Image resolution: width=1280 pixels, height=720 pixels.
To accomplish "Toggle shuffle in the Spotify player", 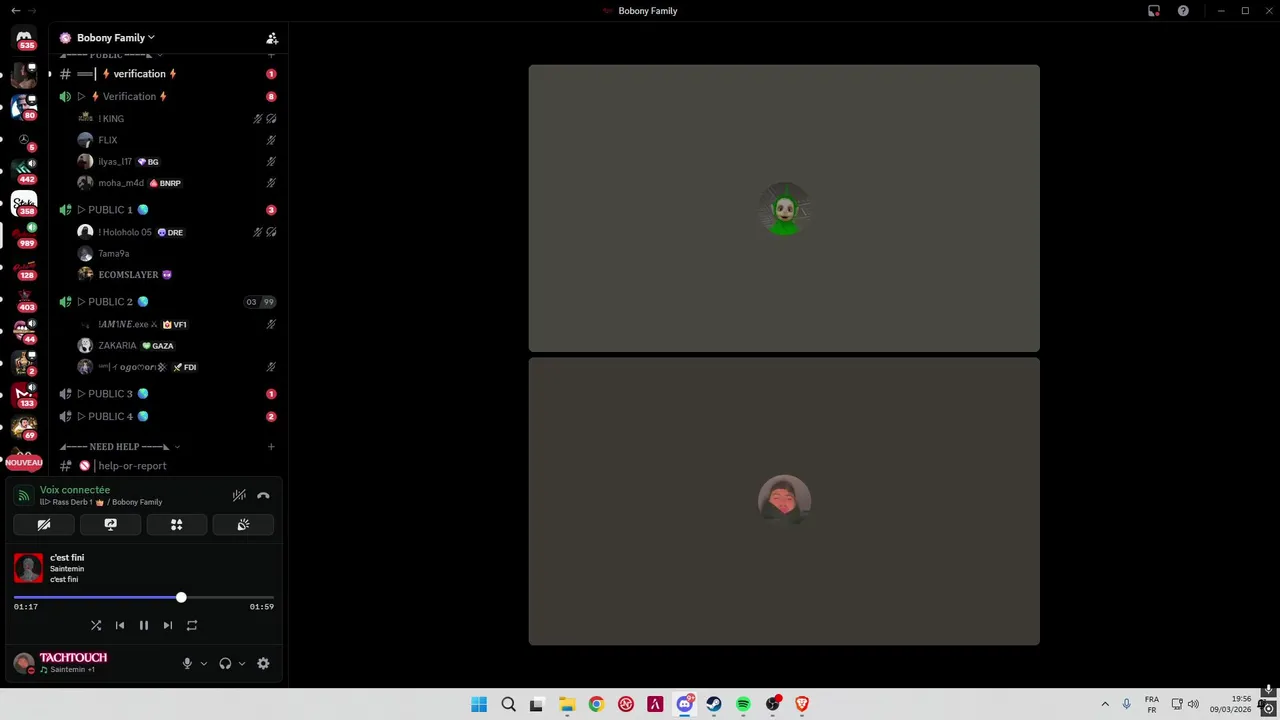I will (x=96, y=625).
